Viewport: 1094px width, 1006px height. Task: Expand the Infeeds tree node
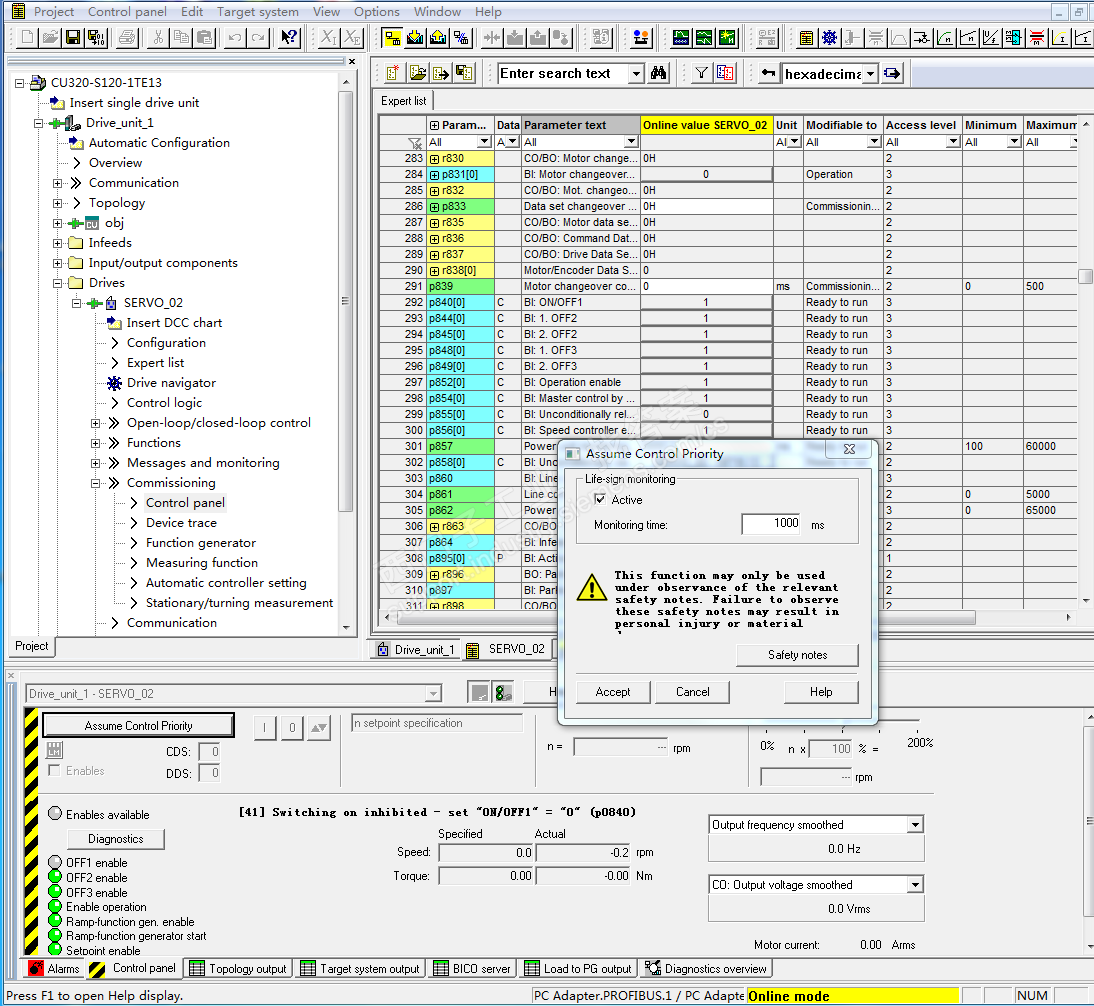tap(59, 243)
